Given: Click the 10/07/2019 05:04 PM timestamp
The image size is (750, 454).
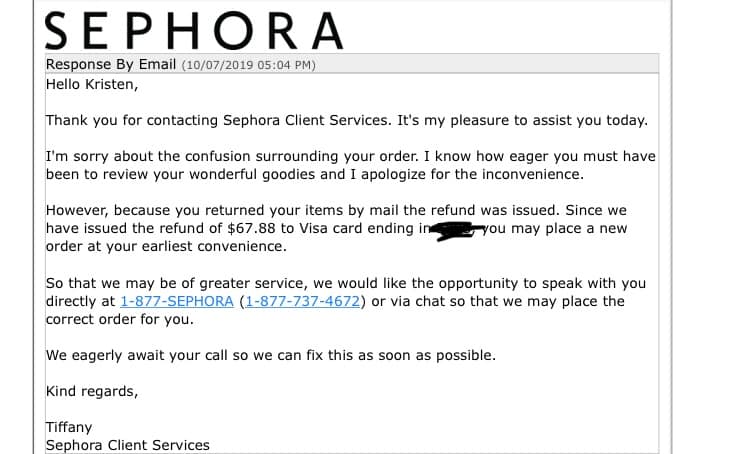Looking at the screenshot, I should pos(248,65).
